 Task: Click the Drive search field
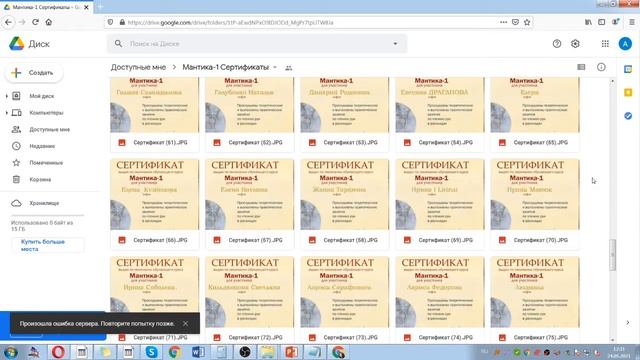257,44
